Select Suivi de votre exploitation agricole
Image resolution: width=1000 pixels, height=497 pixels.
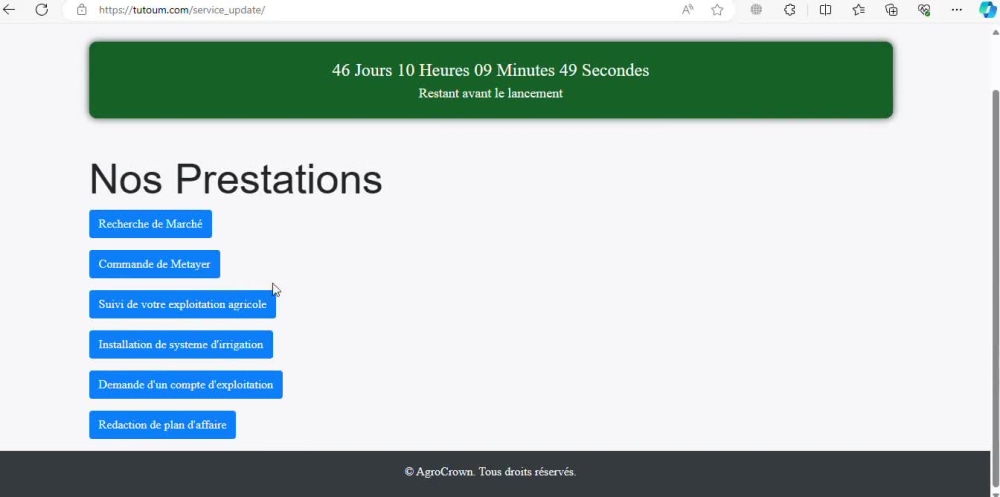click(182, 304)
